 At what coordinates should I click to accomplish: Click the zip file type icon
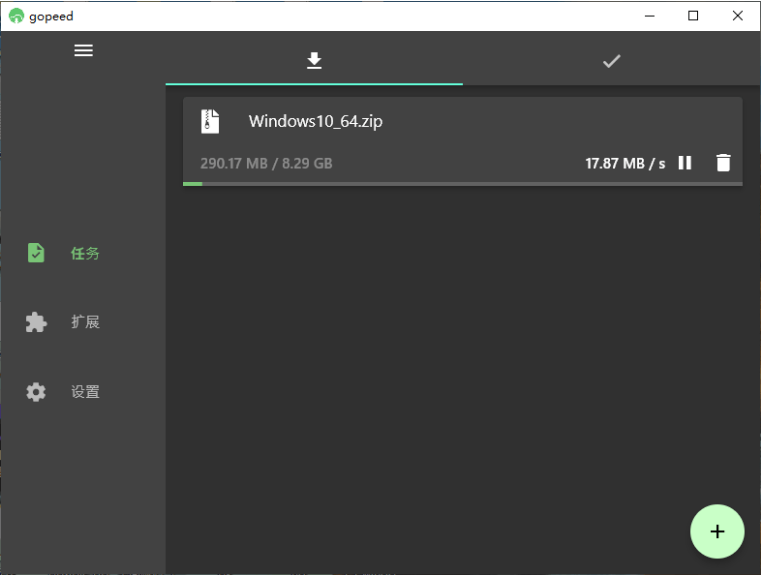click(210, 121)
